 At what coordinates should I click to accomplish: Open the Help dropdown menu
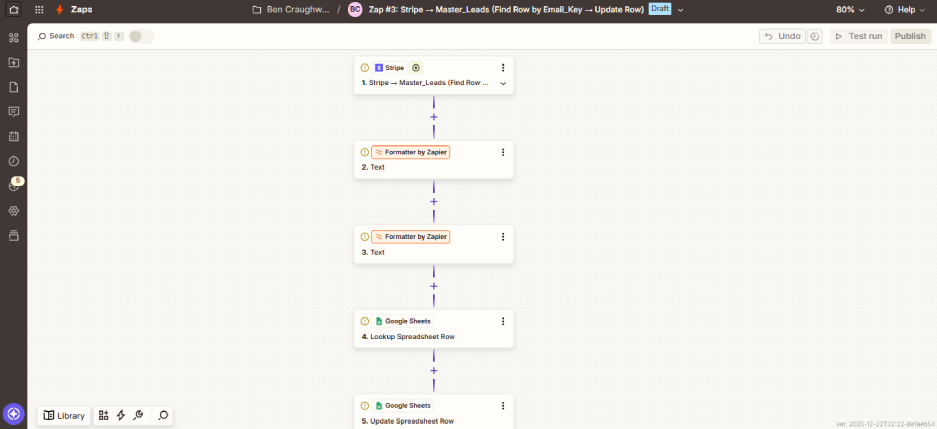904,9
